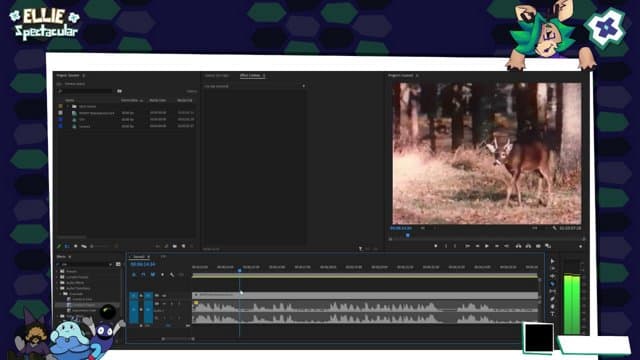
Task: Toggle Snap in the timeline
Action: click(x=143, y=275)
